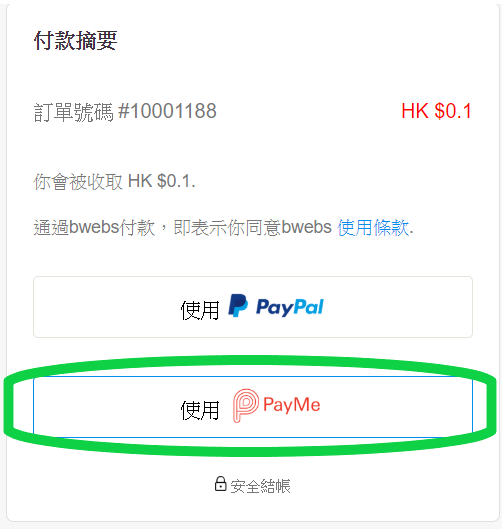Click the 安全結帳 secure checkout label

[x=260, y=486]
